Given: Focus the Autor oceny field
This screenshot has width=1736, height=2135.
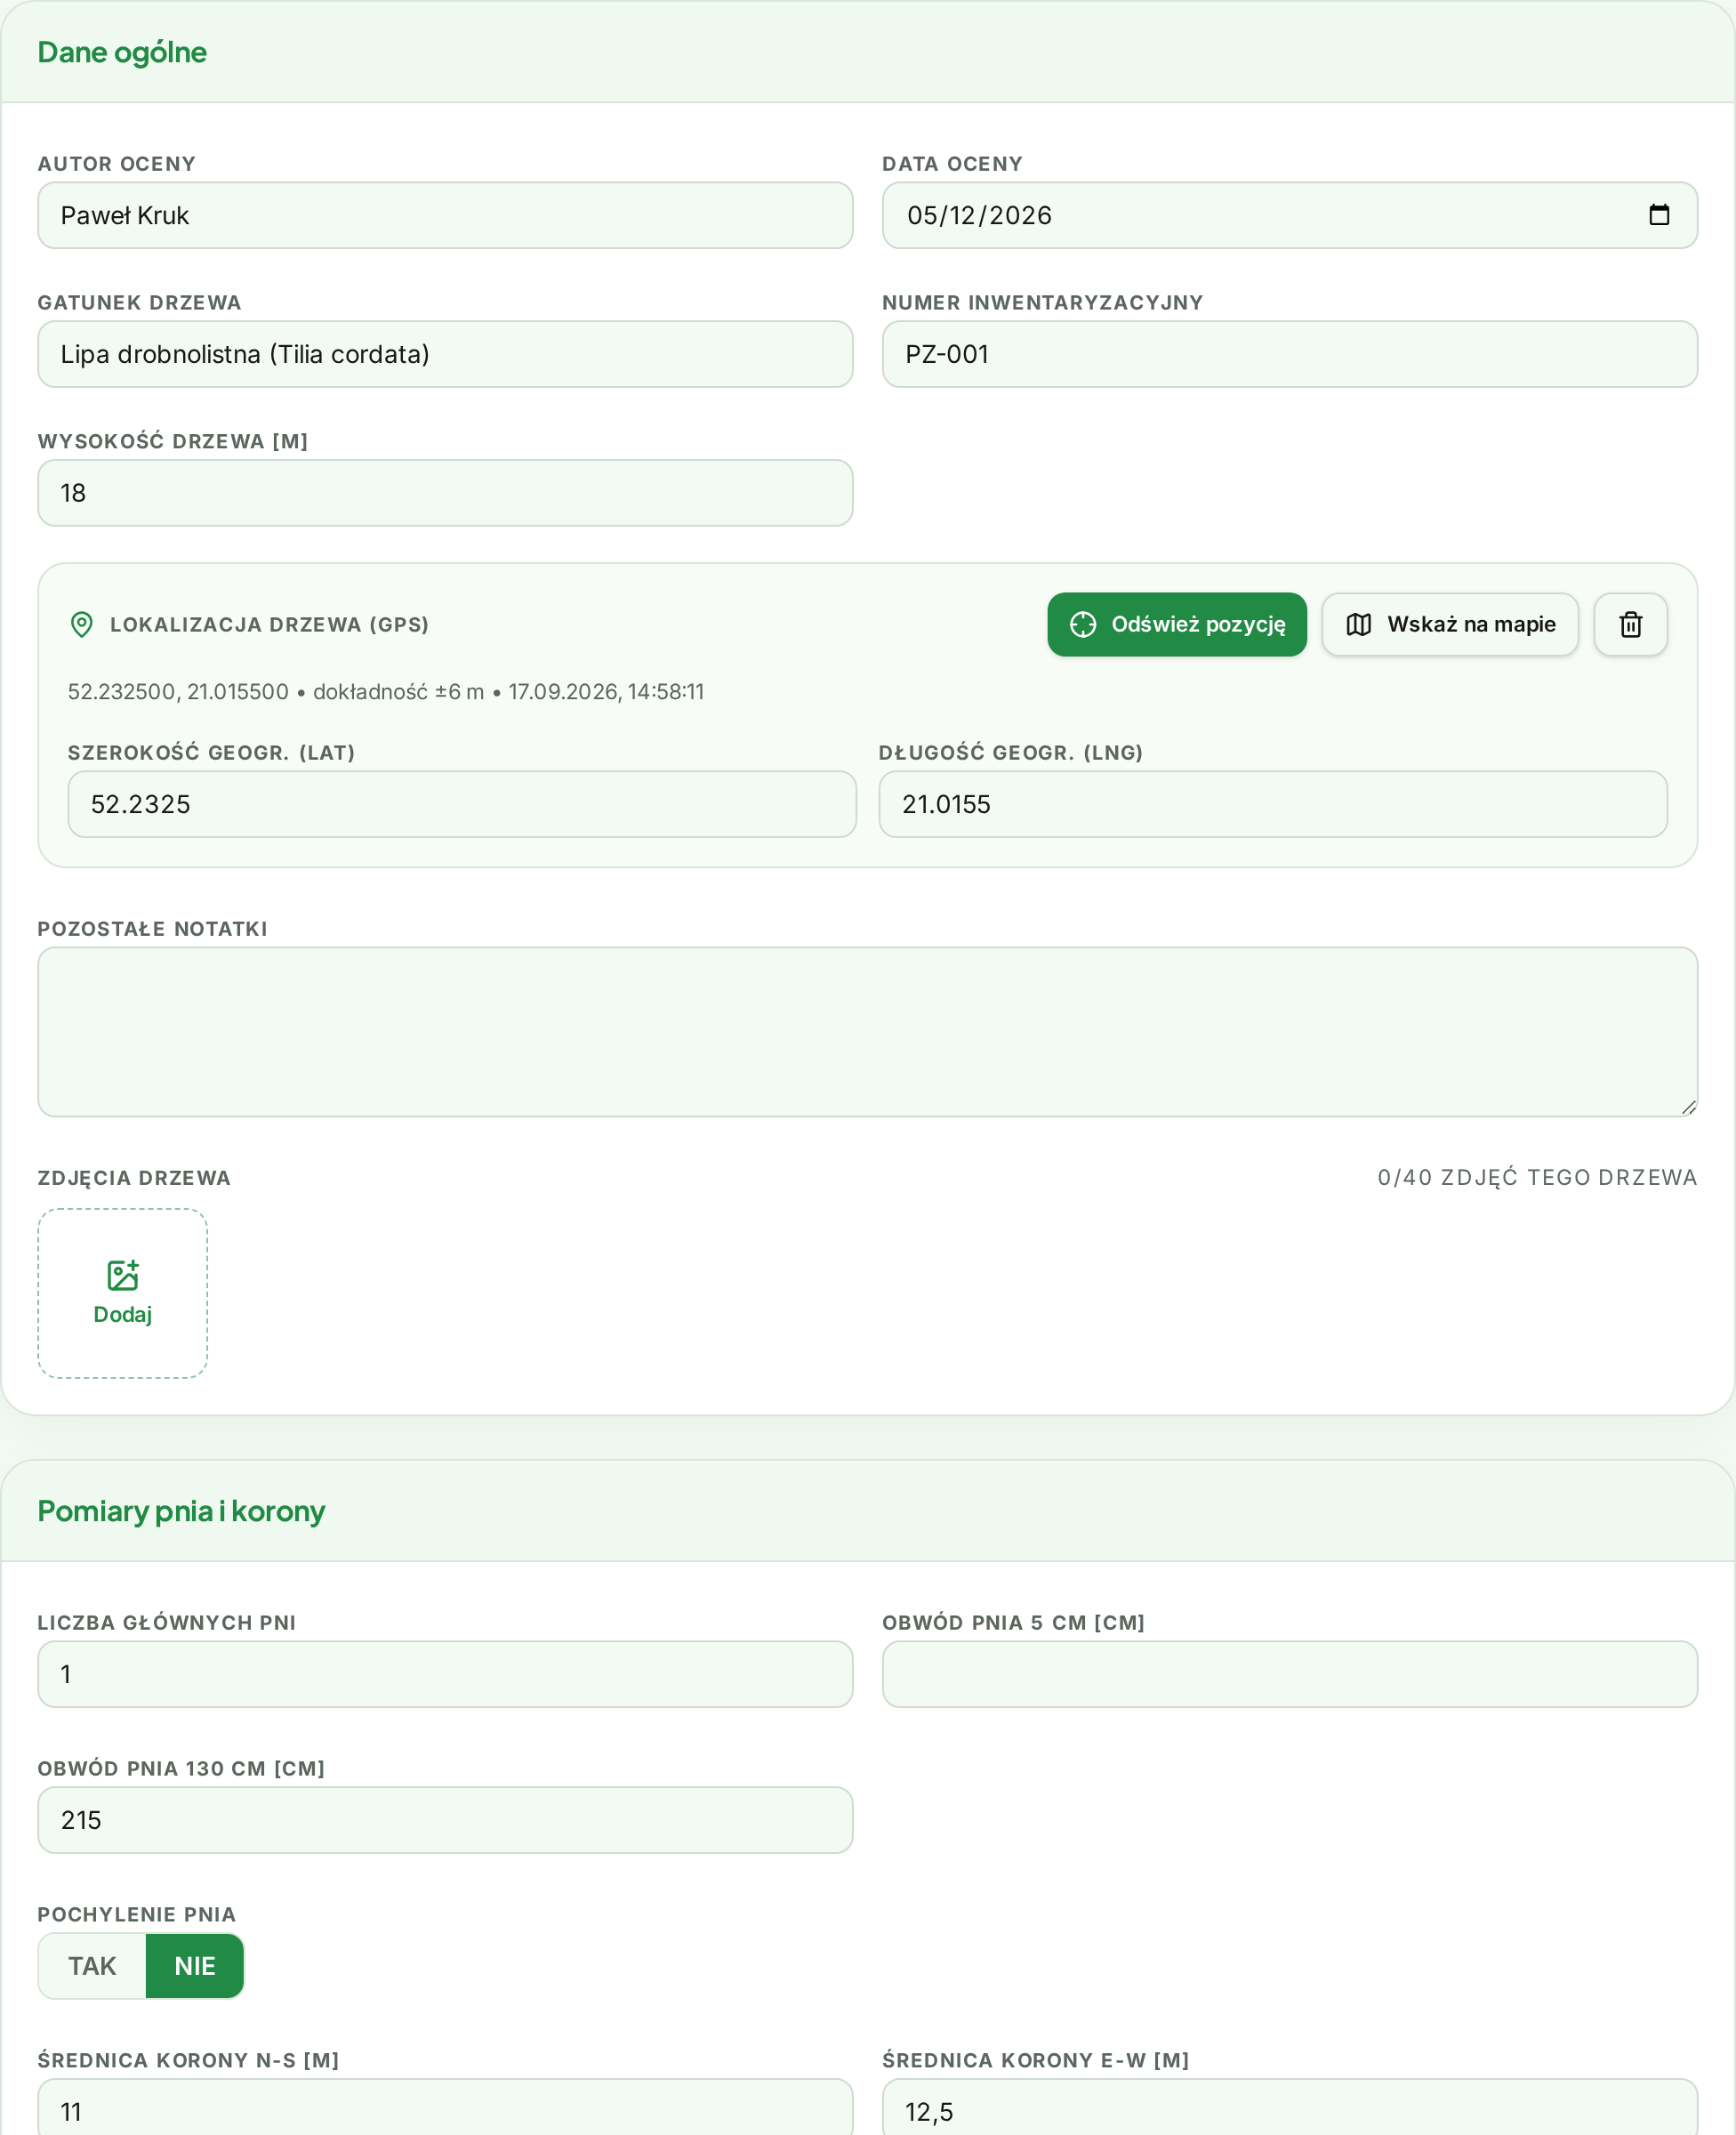Looking at the screenshot, I should [x=445, y=215].
